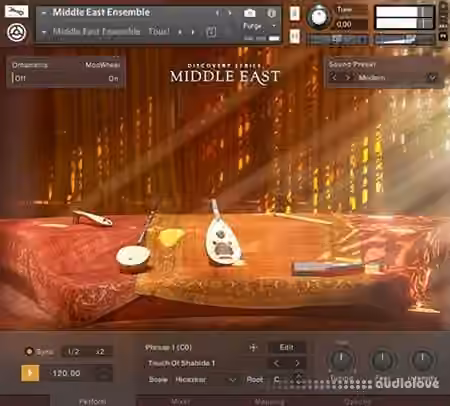Save snapshot with the disk icon
Viewport: 450px width, 406px height.
pos(211,32)
